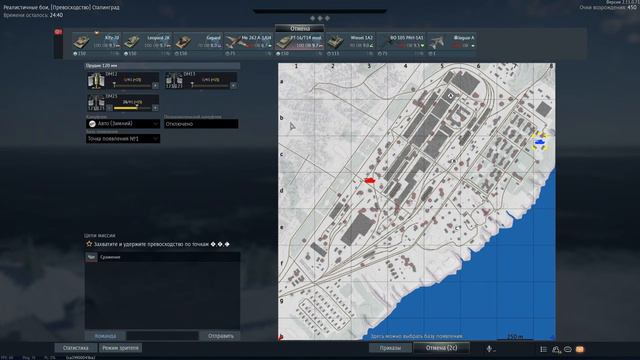The height and width of the screenshot is (360, 640).
Task: Decrease DM23 shell count with minus button
Action: pyautogui.click(x=109, y=108)
